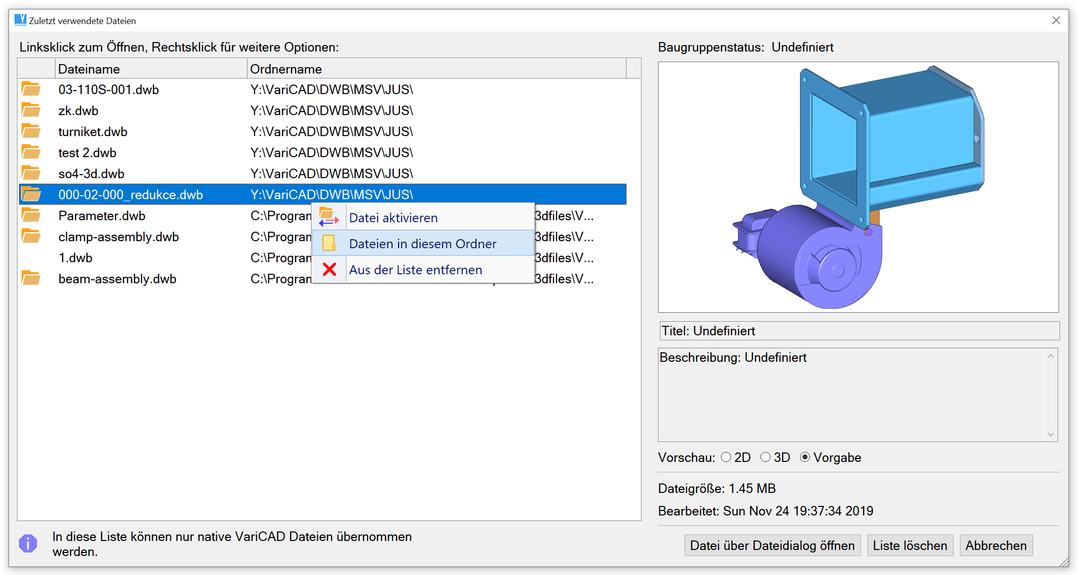Select the 2D preview radio button
1078x575 pixels.
click(726, 457)
